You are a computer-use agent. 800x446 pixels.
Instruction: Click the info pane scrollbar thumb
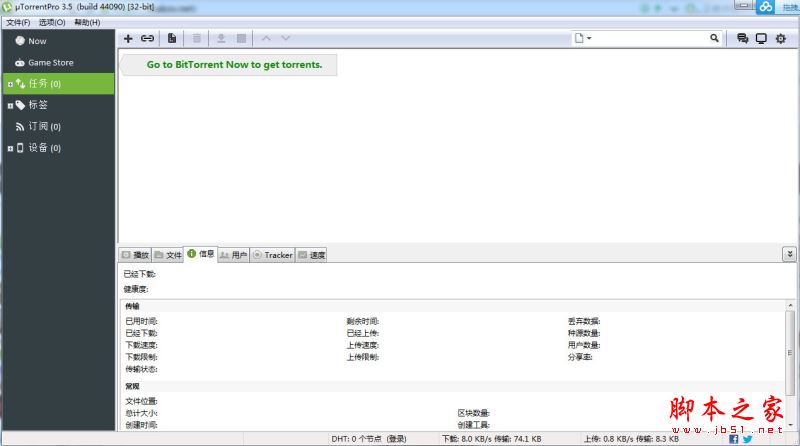tap(790, 353)
